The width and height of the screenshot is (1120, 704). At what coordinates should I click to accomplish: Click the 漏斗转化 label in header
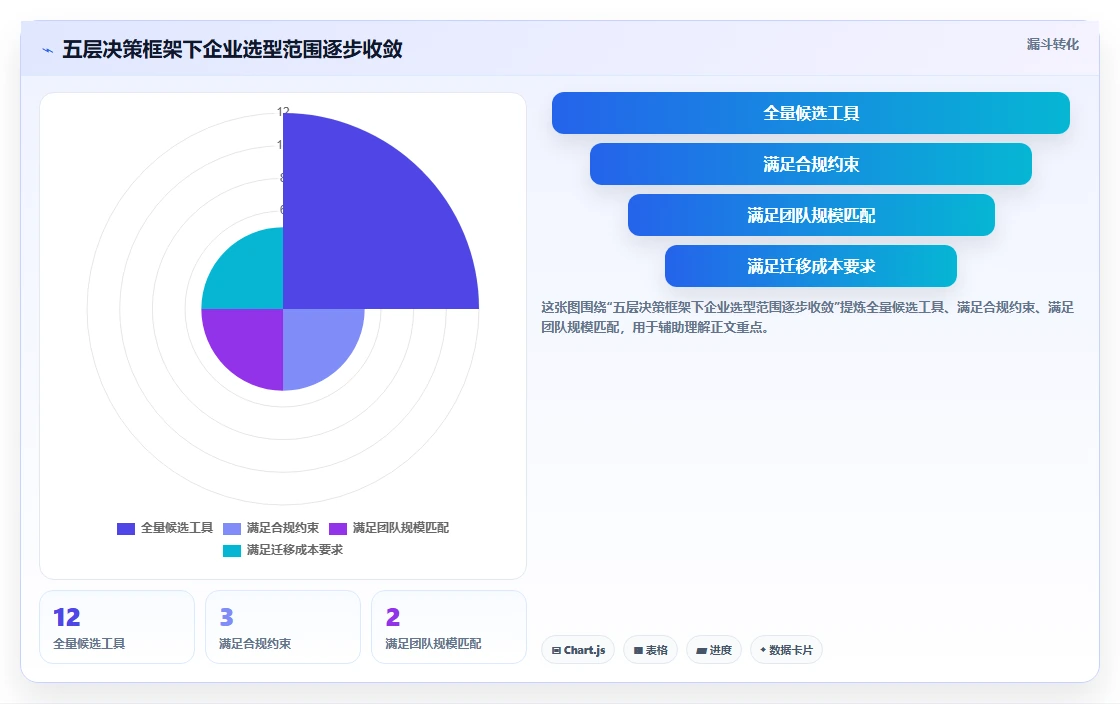click(x=1052, y=44)
